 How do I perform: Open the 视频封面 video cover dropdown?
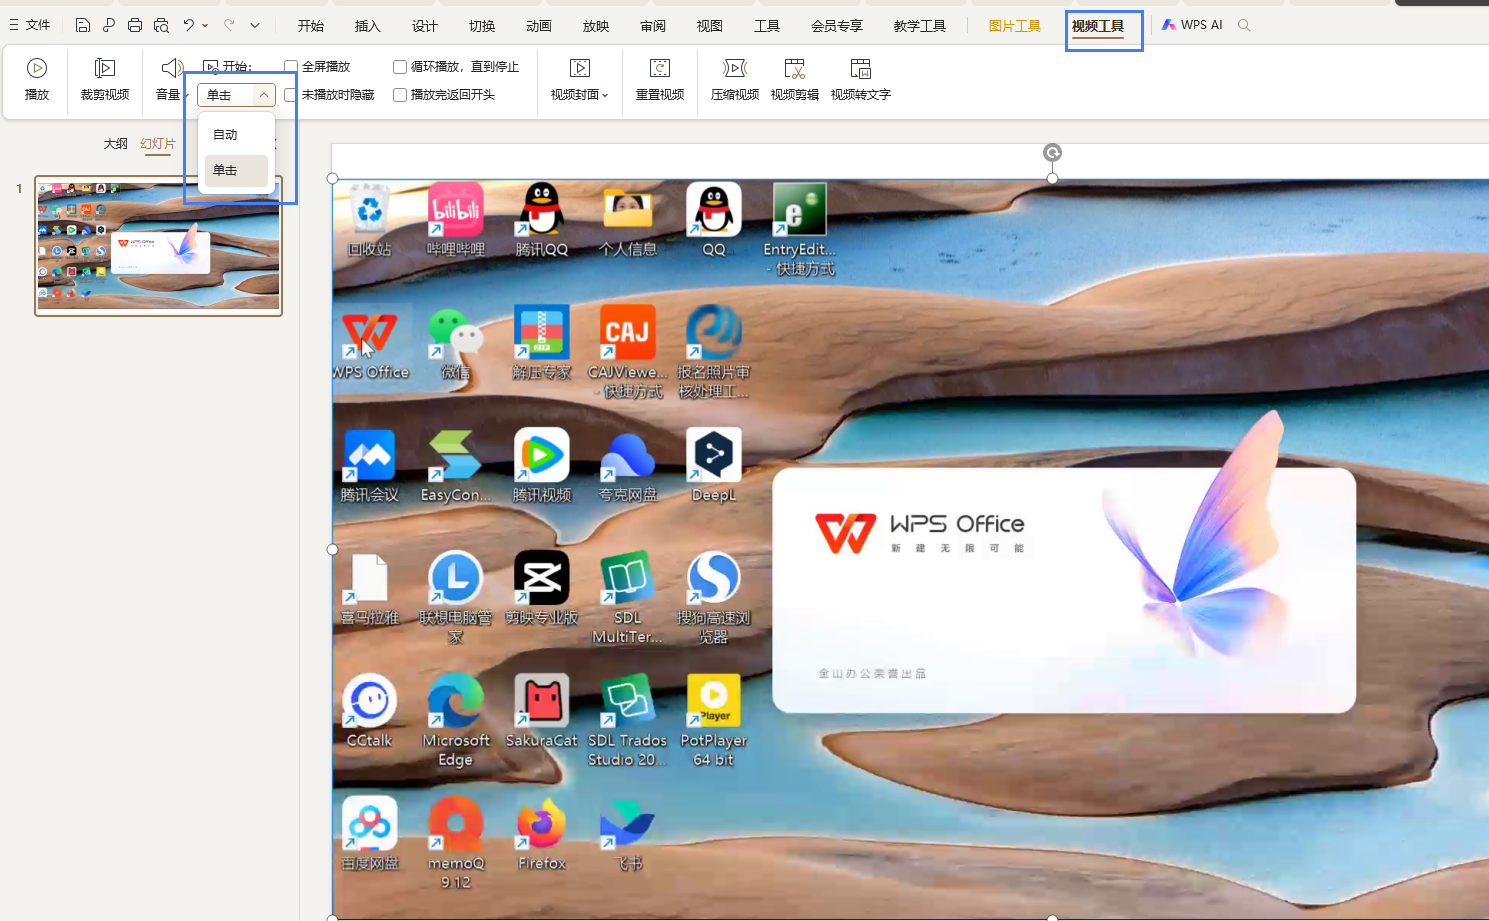click(x=579, y=80)
